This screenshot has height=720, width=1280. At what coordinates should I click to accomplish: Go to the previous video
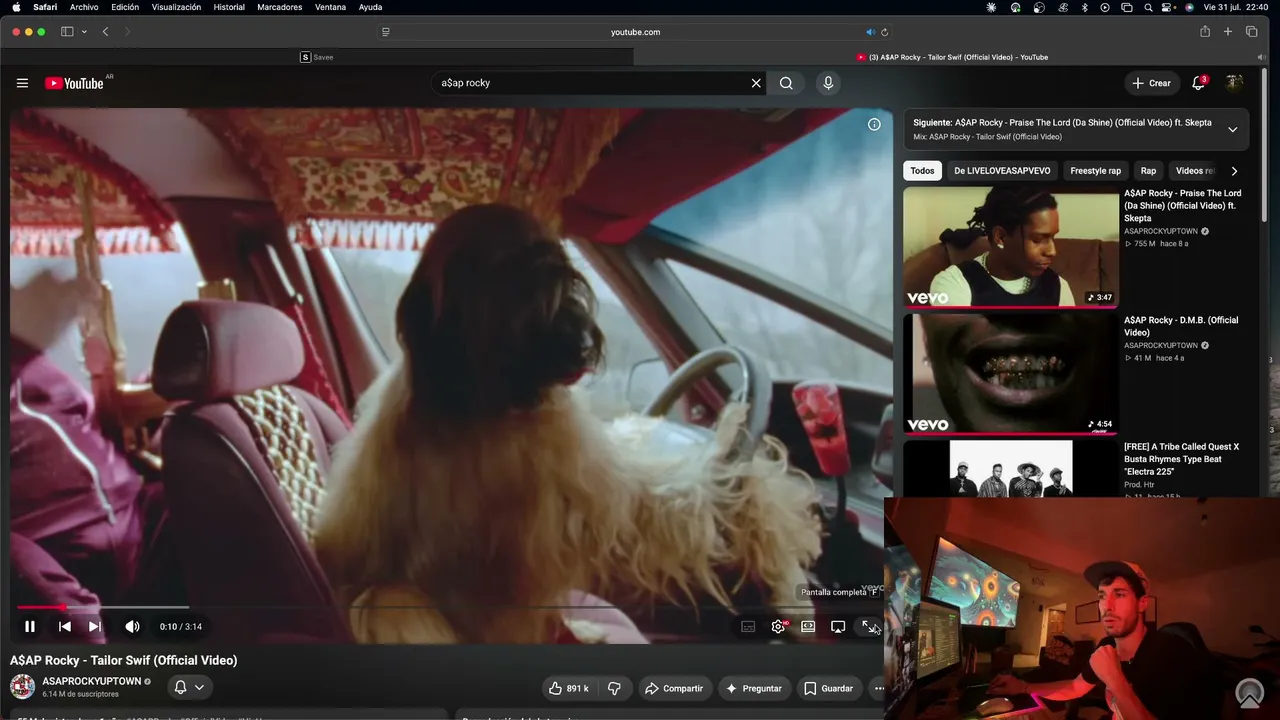tap(64, 626)
